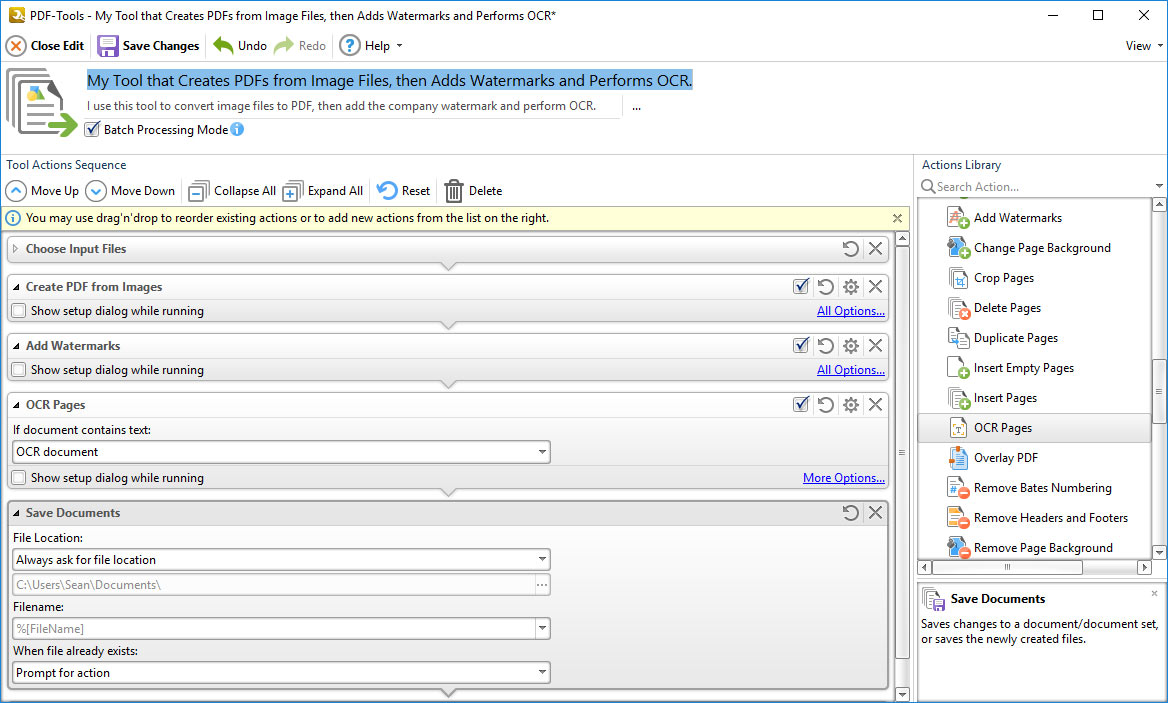
Task: Click the Delete trash can icon
Action: (454, 191)
